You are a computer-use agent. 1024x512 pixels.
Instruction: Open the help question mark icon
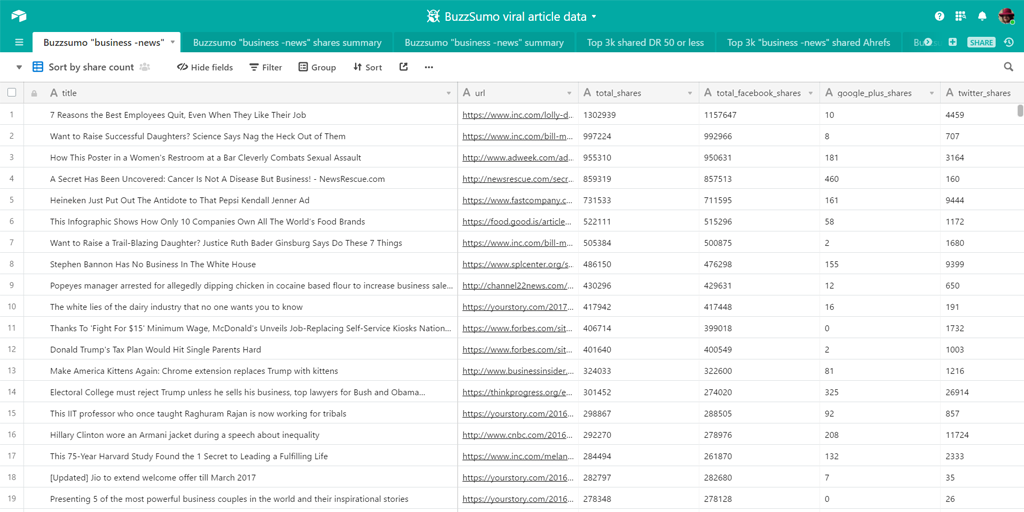tap(939, 16)
